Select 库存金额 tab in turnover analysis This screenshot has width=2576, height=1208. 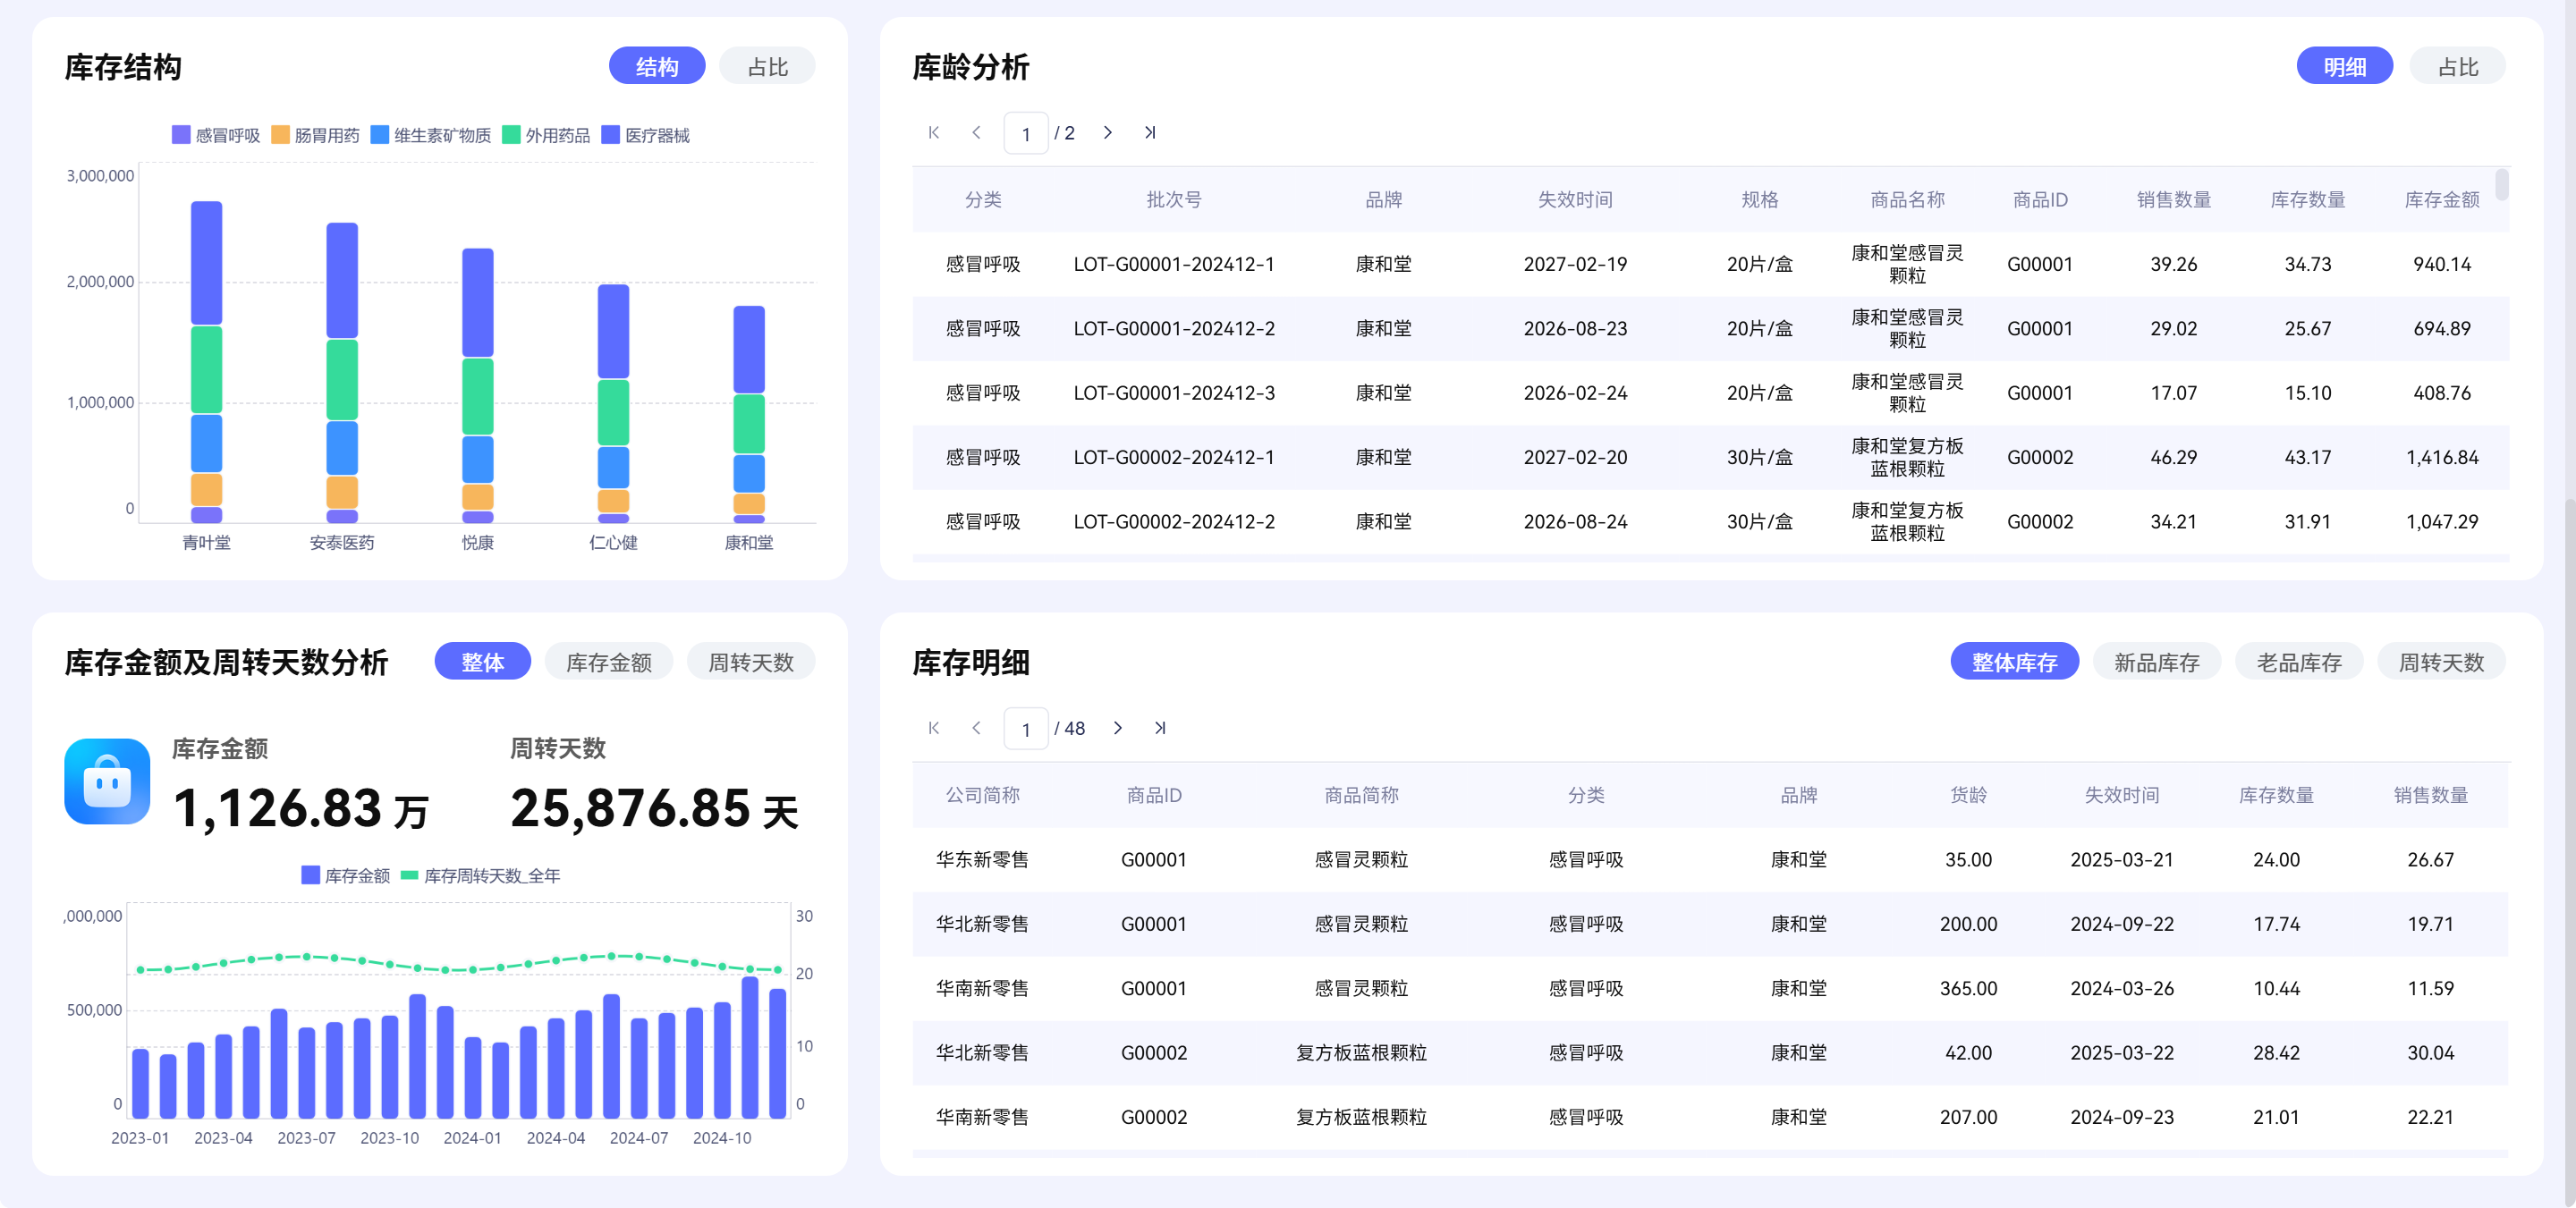[608, 662]
